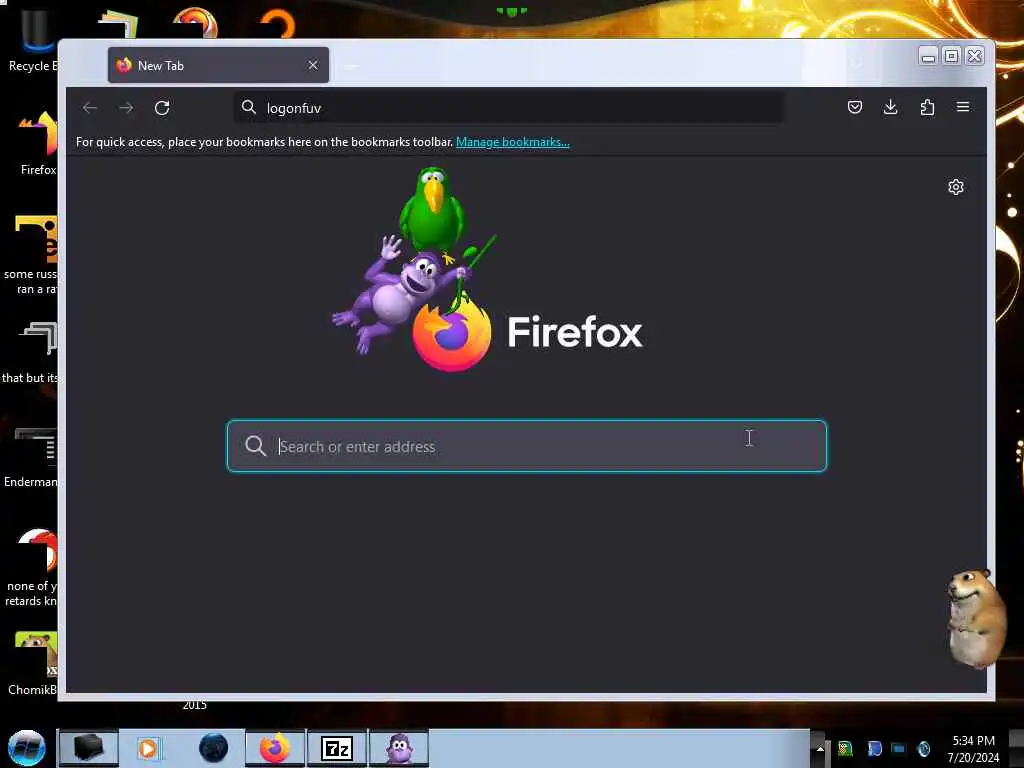Click the hamster character on desktop
Viewport: 1024px width, 768px height.
coord(976,618)
